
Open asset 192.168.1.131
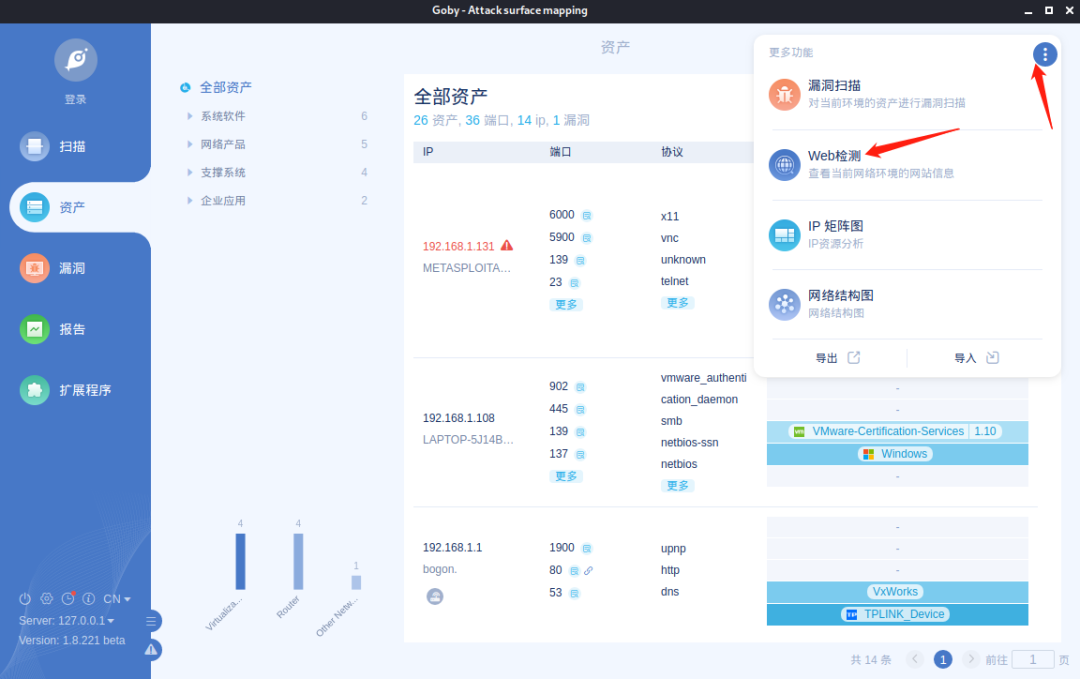[x=459, y=247]
